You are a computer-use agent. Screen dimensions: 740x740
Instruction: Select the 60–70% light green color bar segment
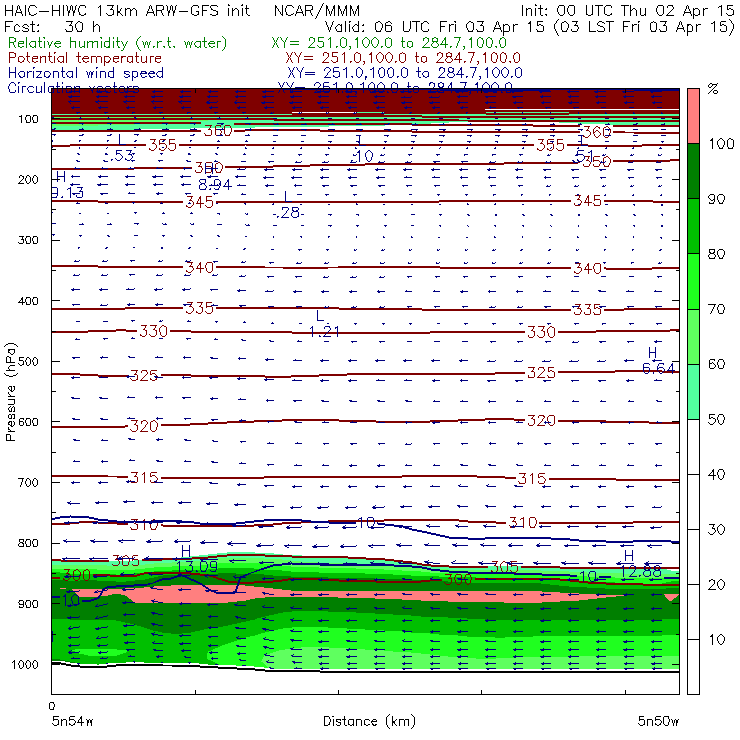693,336
